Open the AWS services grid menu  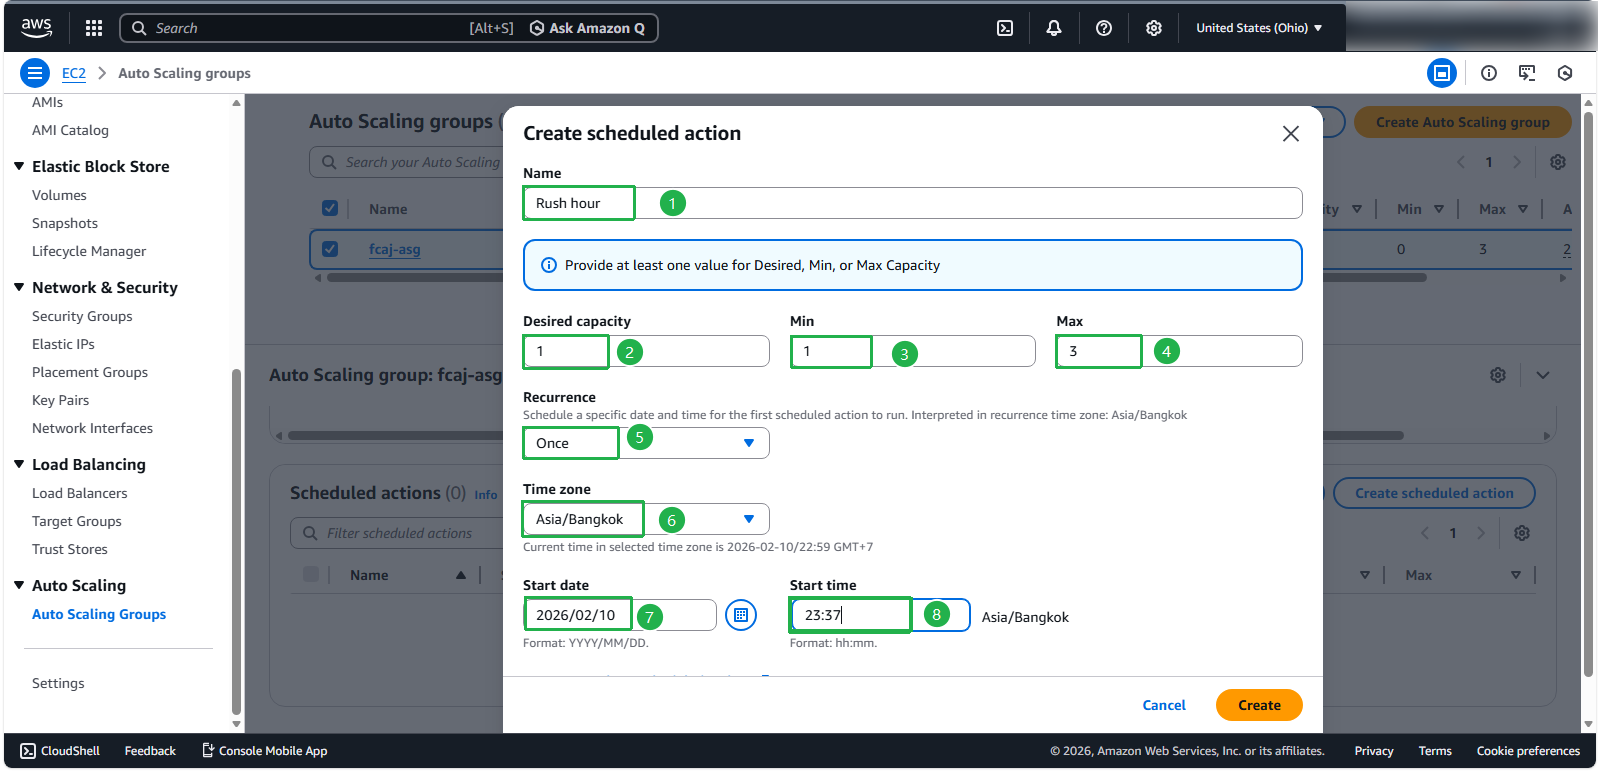pyautogui.click(x=94, y=28)
